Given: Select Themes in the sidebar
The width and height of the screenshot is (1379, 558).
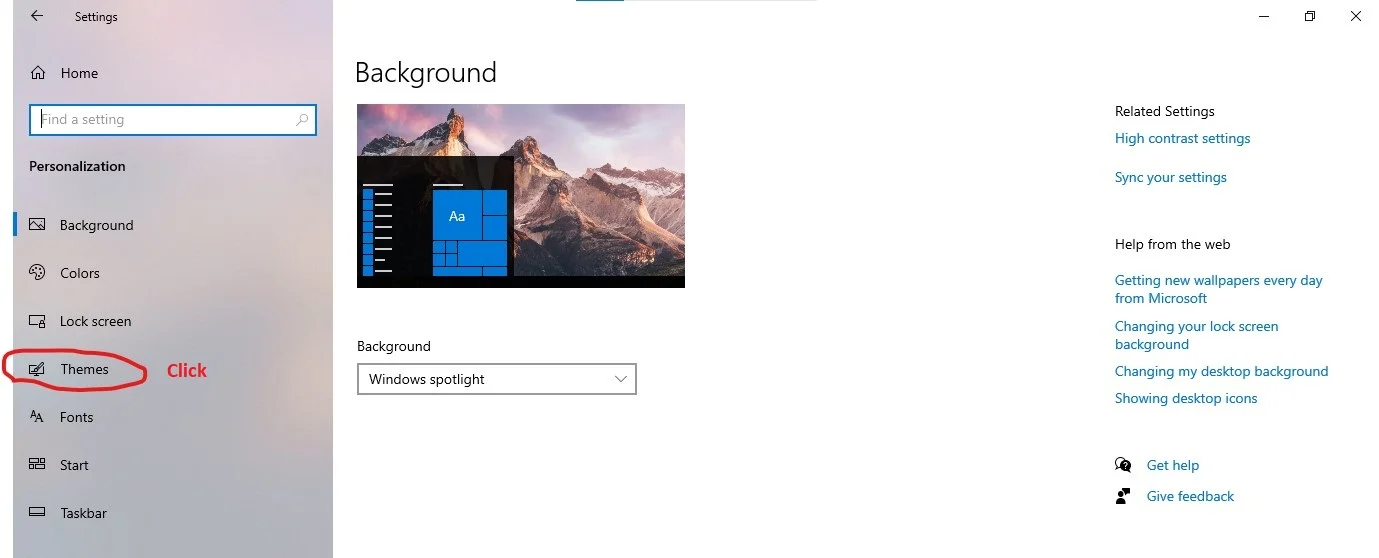Looking at the screenshot, I should point(173,369).
